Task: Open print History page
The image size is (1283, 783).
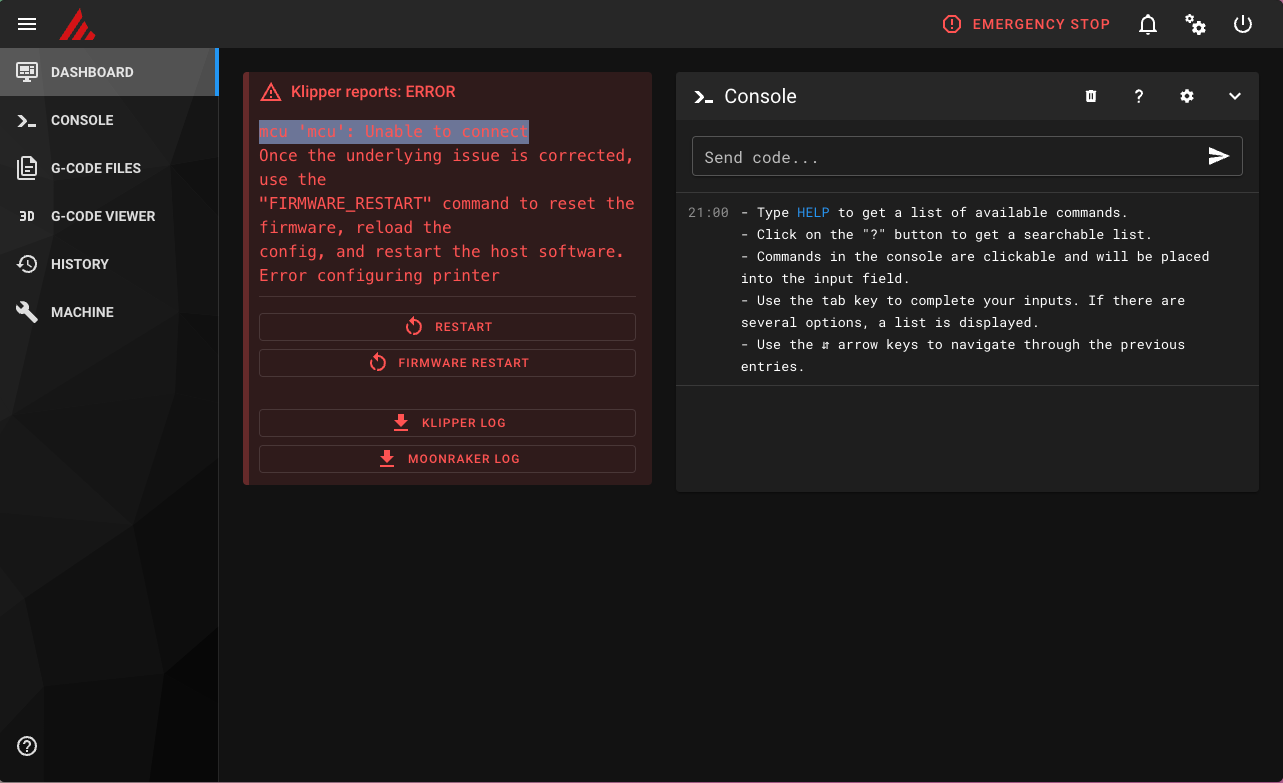Action: (108, 264)
